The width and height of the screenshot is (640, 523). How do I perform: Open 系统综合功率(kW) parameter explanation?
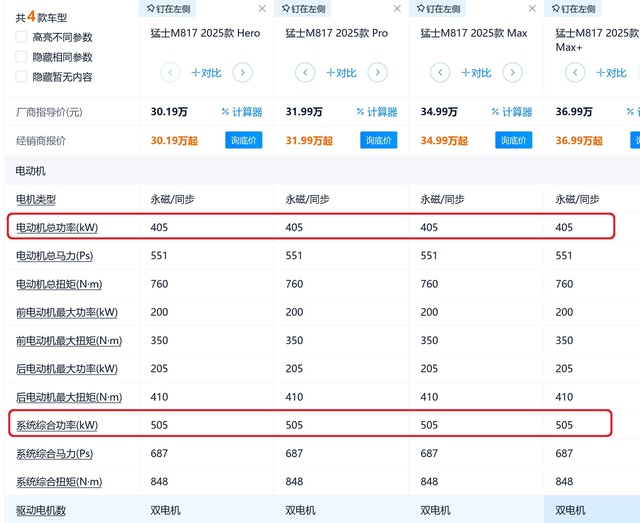57,425
